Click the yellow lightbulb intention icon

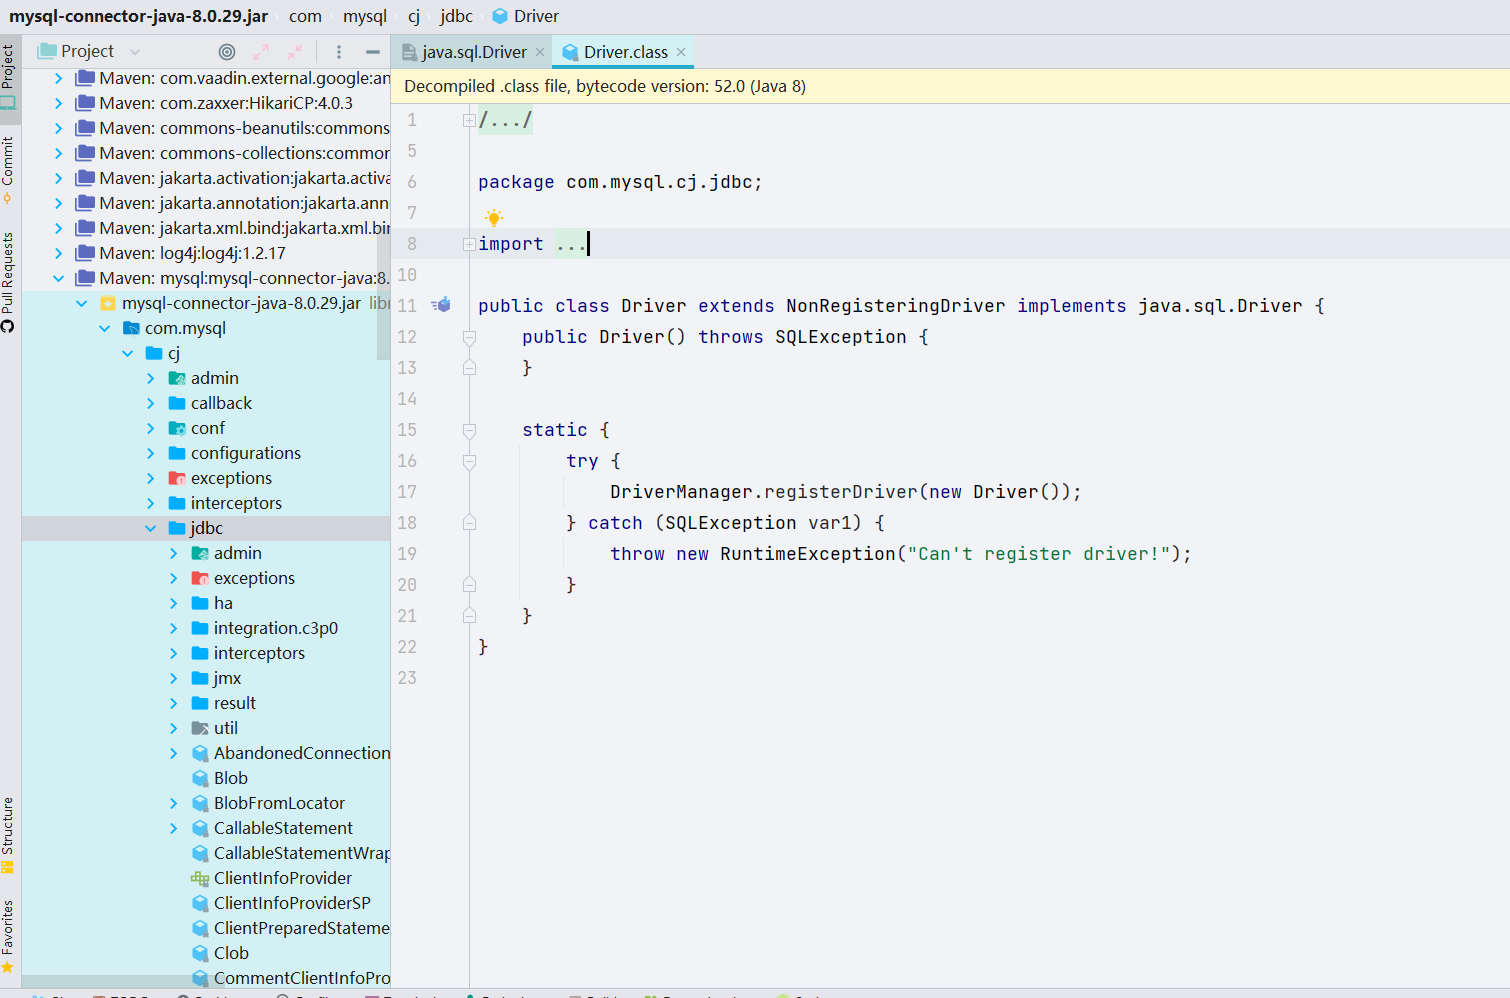(x=493, y=217)
